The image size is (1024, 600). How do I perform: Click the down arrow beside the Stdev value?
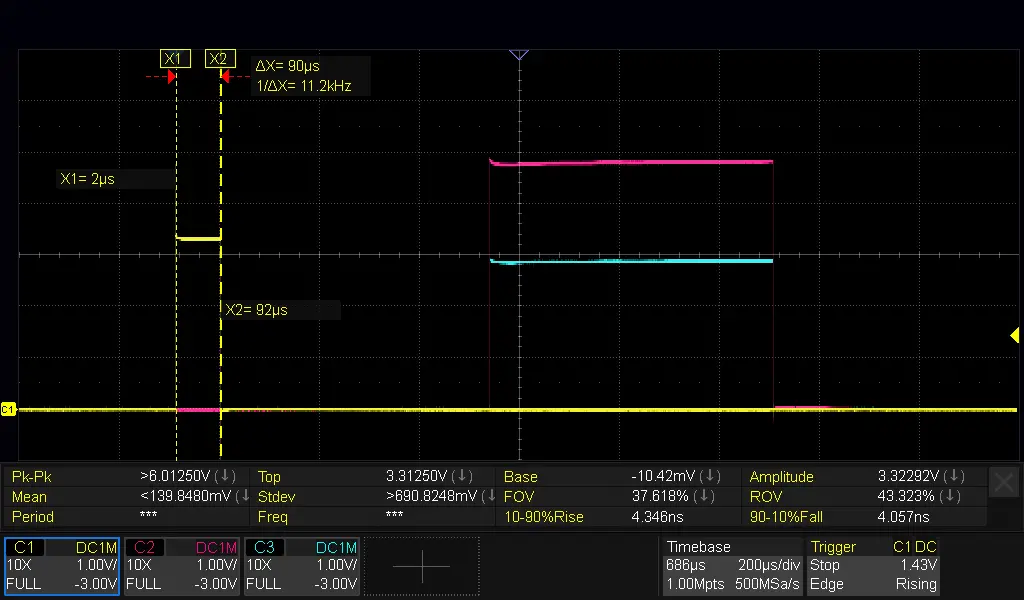[x=490, y=496]
